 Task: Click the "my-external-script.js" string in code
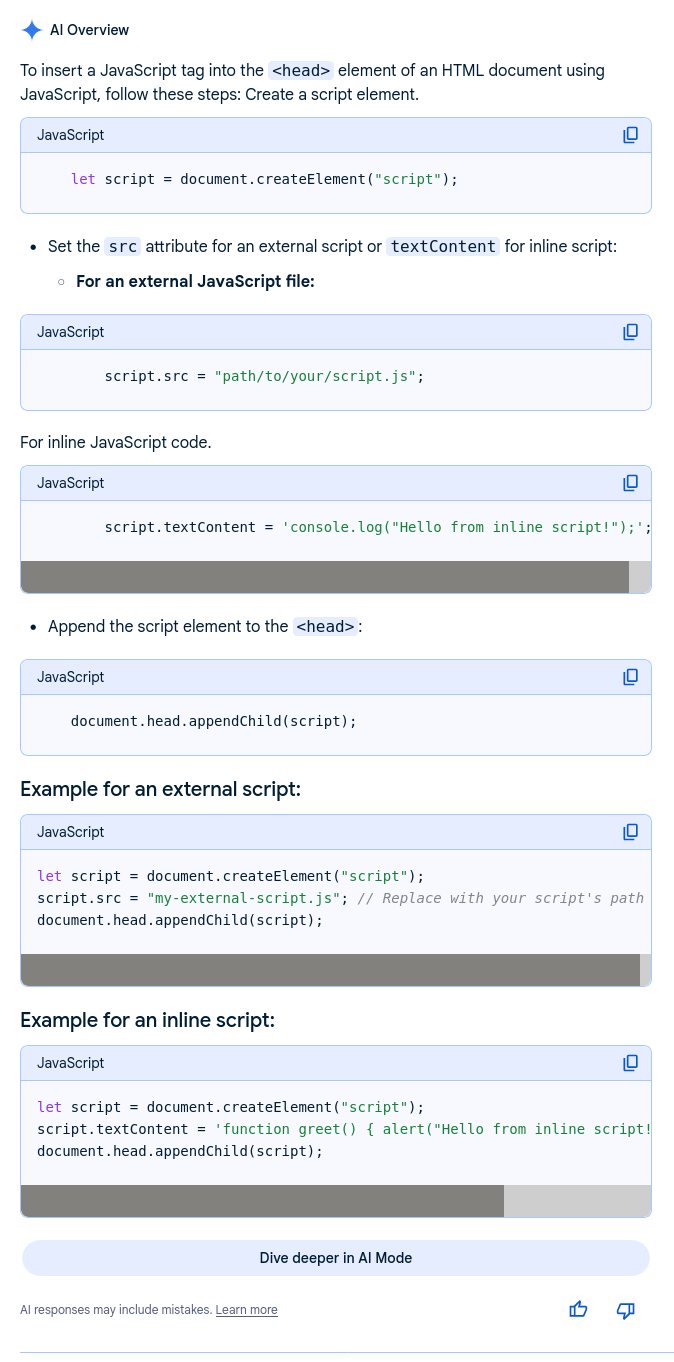[244, 898]
